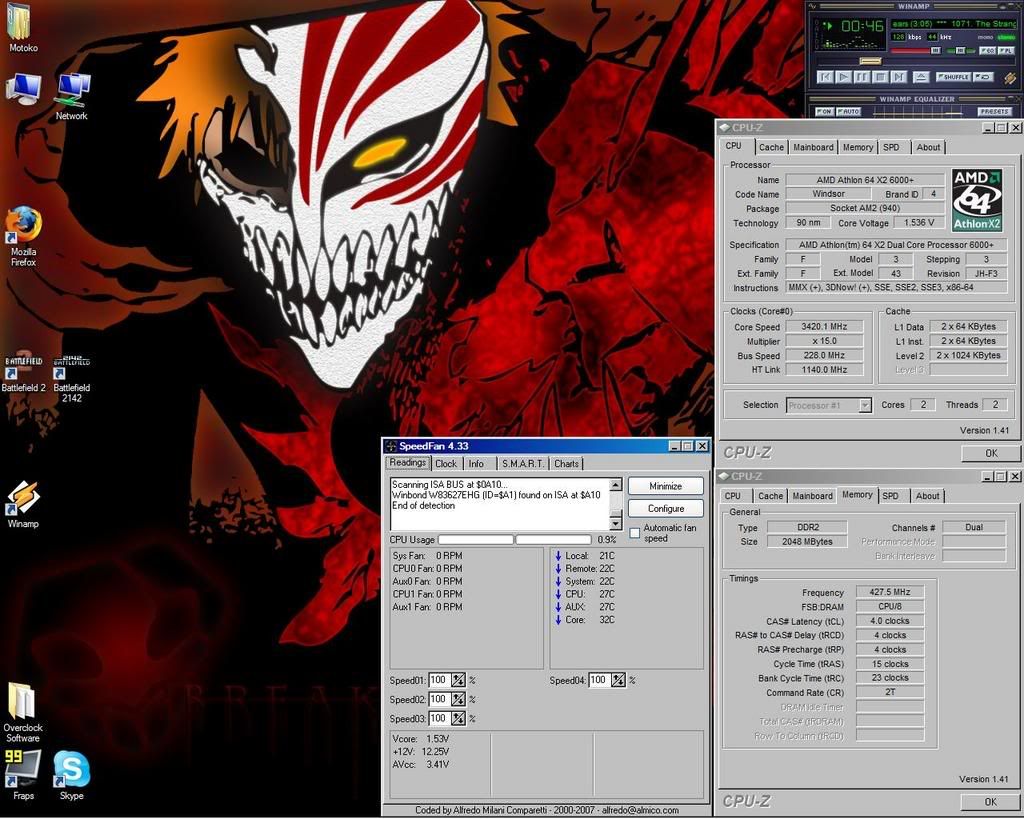Select the Winamp desktop shortcut

click(x=23, y=504)
